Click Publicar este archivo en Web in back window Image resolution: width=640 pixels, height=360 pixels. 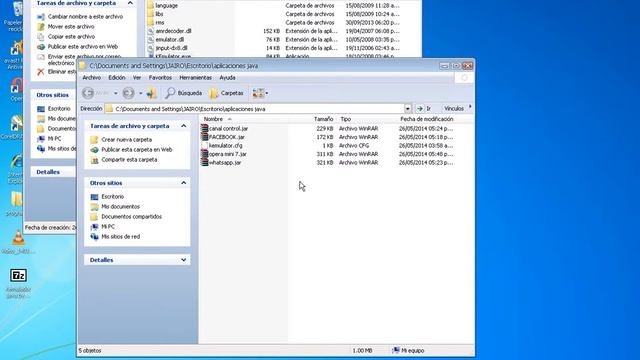[83, 47]
